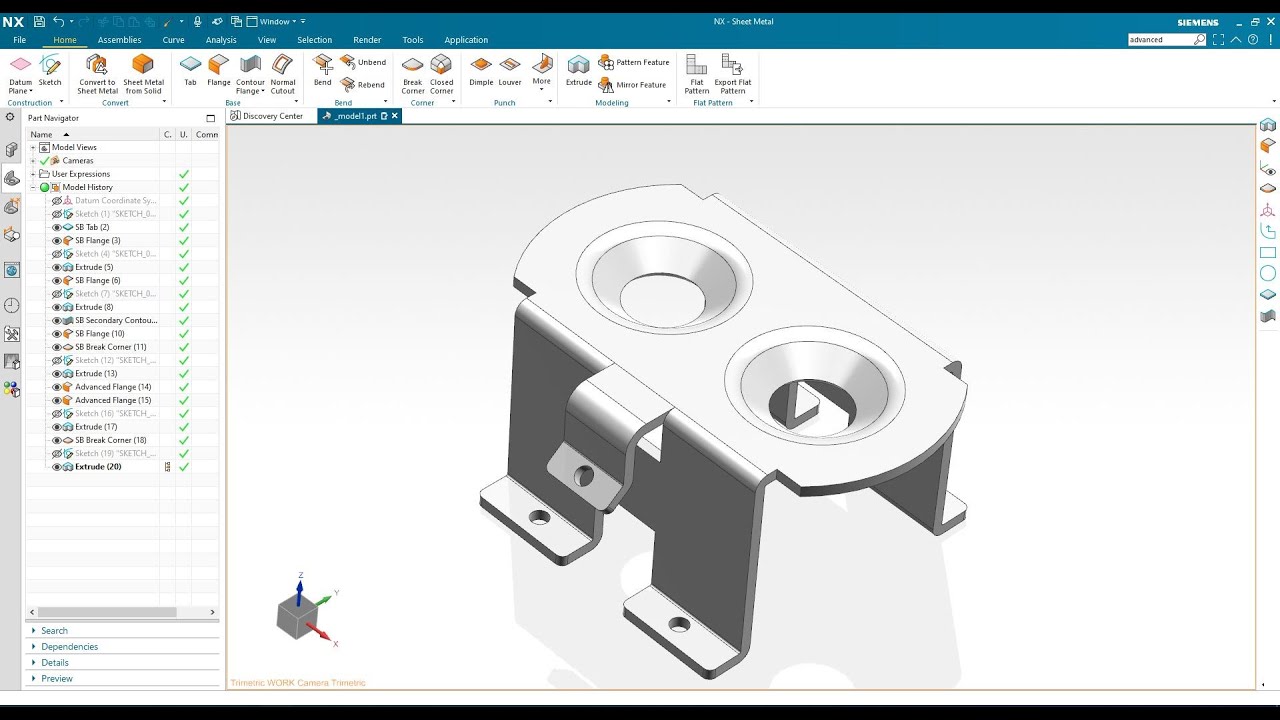Select the Contour Flange tool

pyautogui.click(x=250, y=75)
